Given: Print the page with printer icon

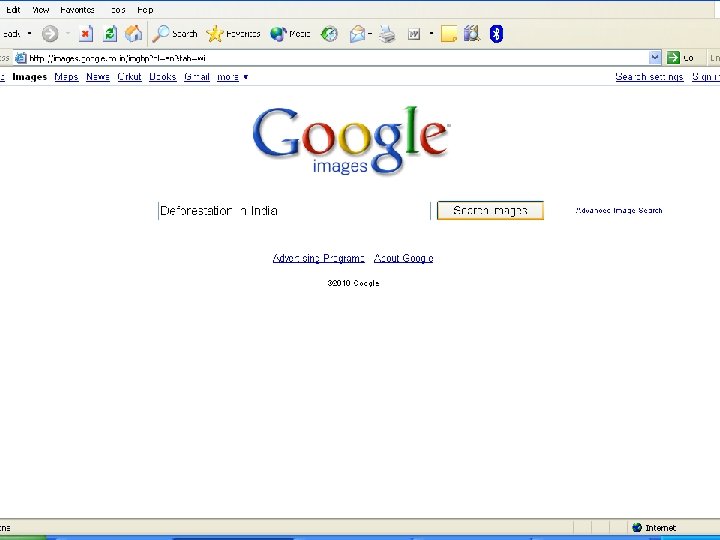Looking at the screenshot, I should pyautogui.click(x=387, y=34).
